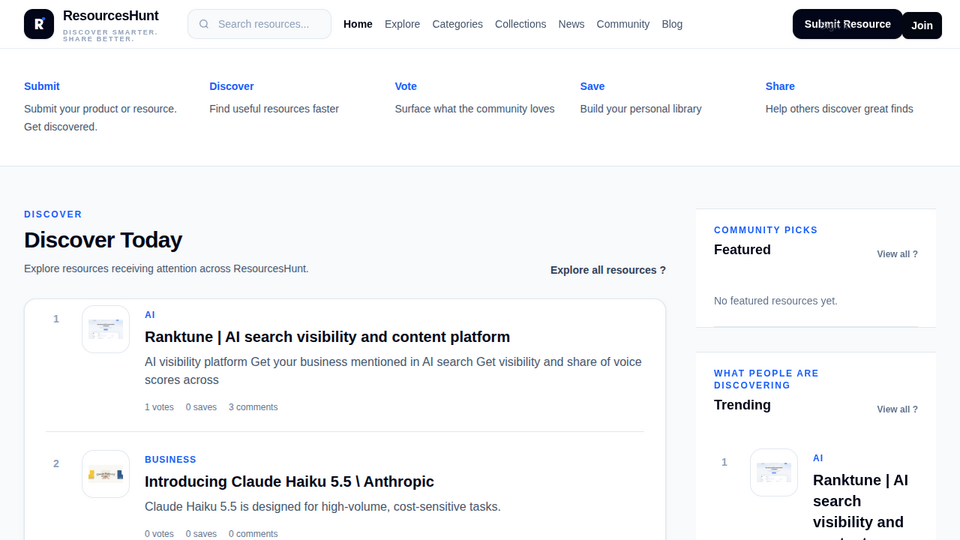The image size is (960, 540).
Task: Click the search magnifier icon
Action: coord(204,24)
